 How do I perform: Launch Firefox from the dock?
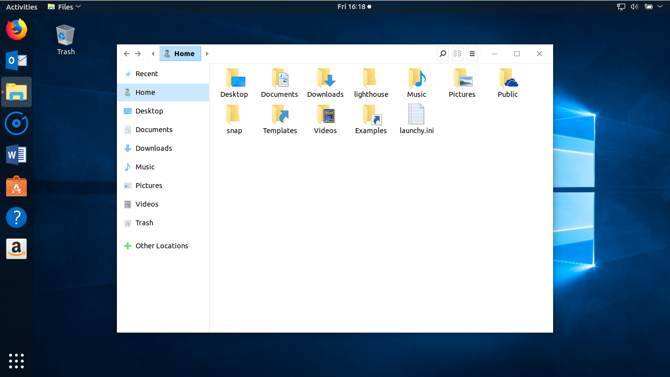pyautogui.click(x=16, y=29)
